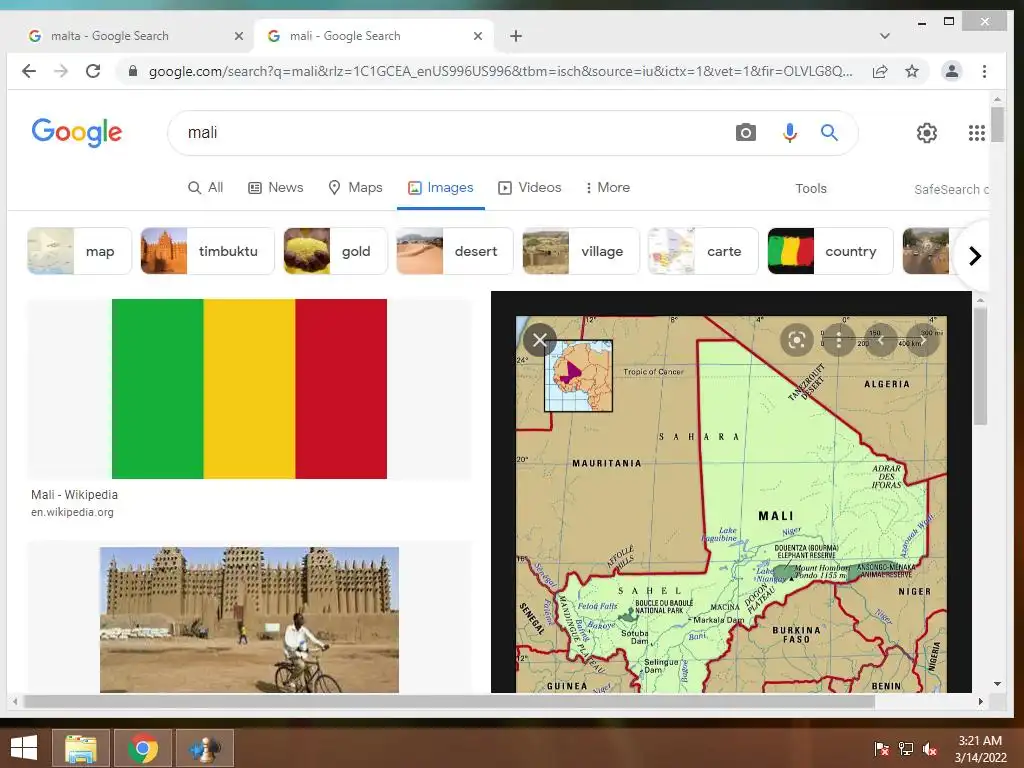Screen dimensions: 1024x768
Task: Open File Explorer from taskbar
Action: coord(80,748)
